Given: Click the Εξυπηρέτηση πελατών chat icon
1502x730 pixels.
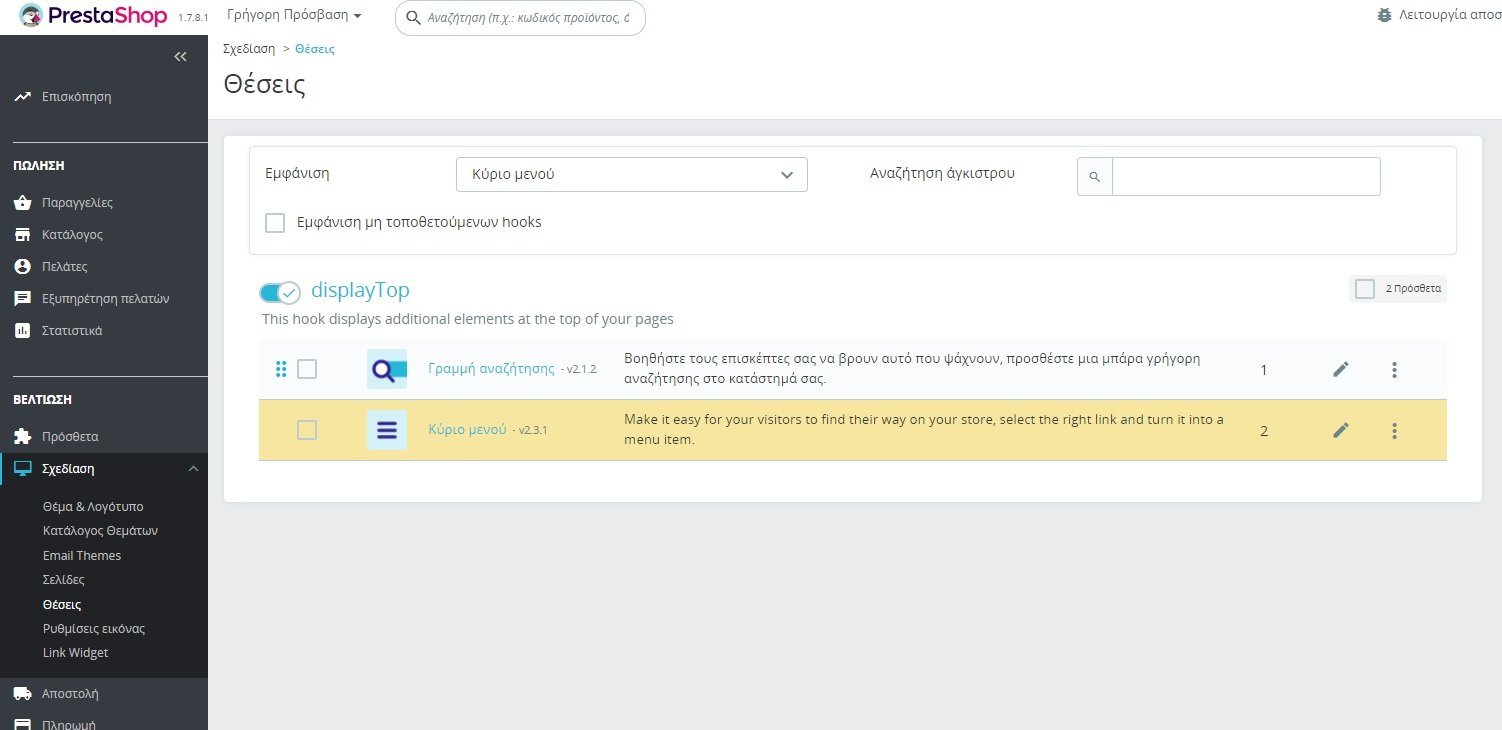Looking at the screenshot, I should point(22,299).
